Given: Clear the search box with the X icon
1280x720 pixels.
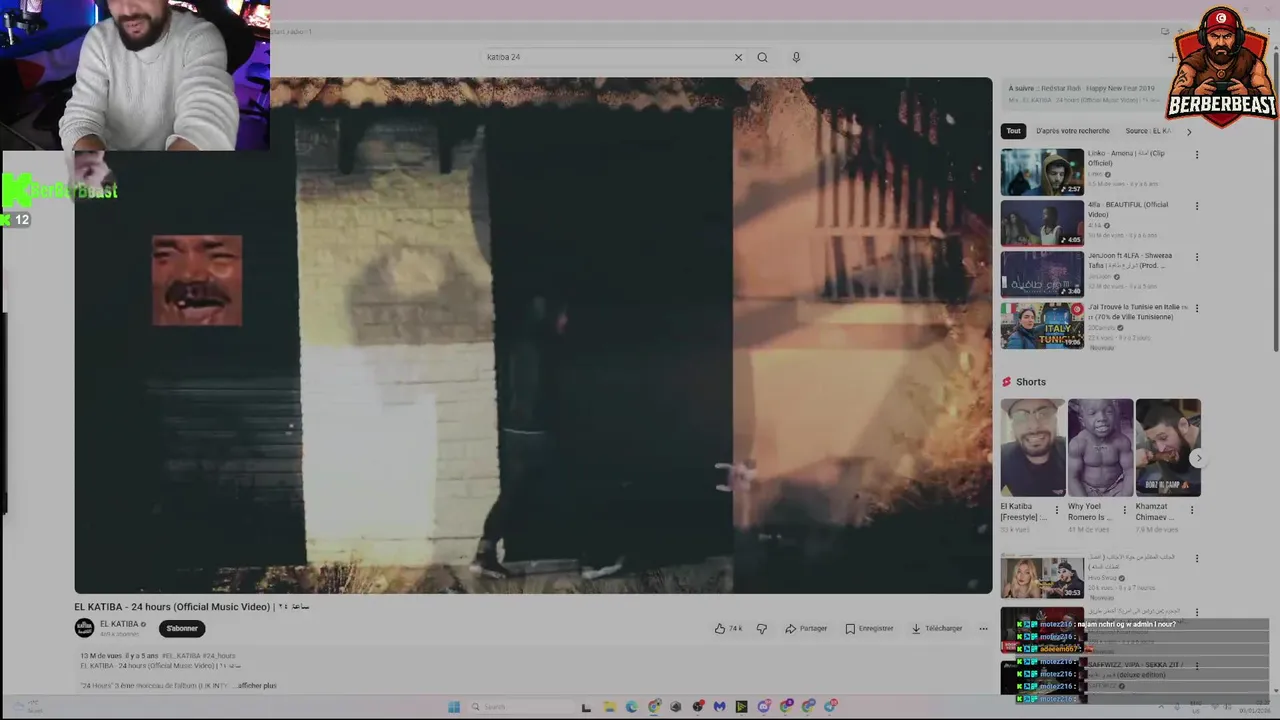Looking at the screenshot, I should (738, 57).
